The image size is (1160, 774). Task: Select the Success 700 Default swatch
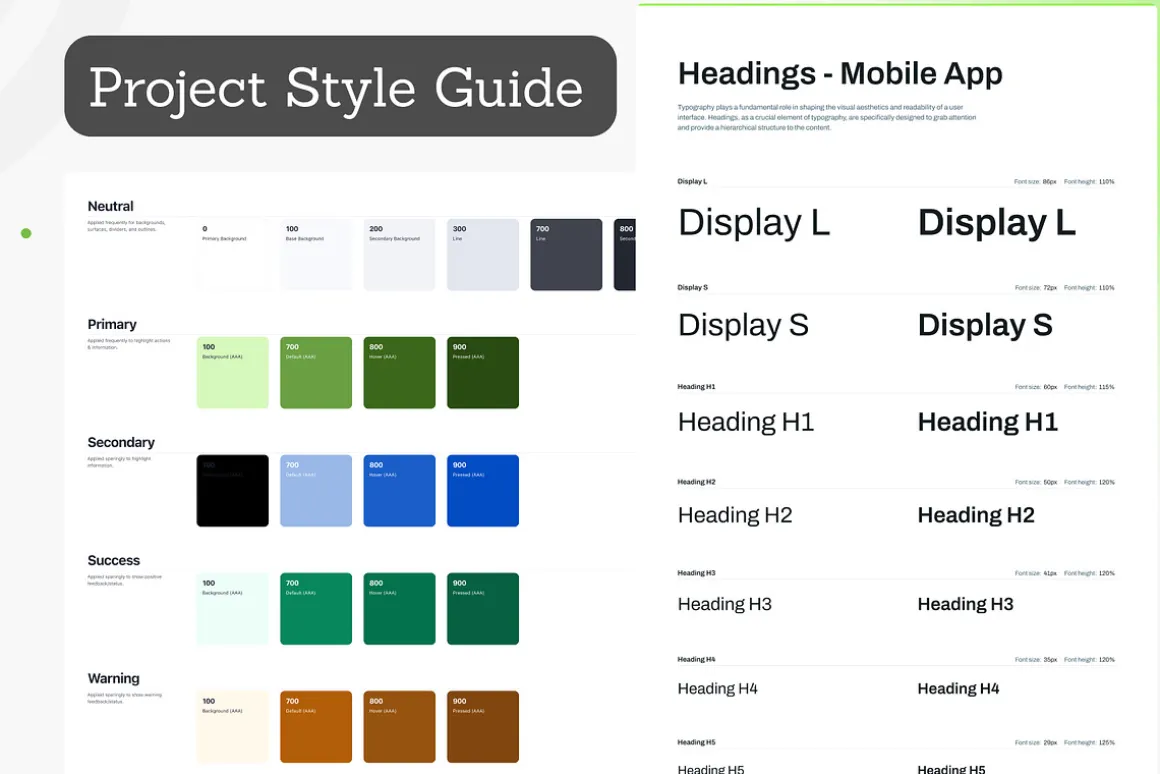pos(316,608)
